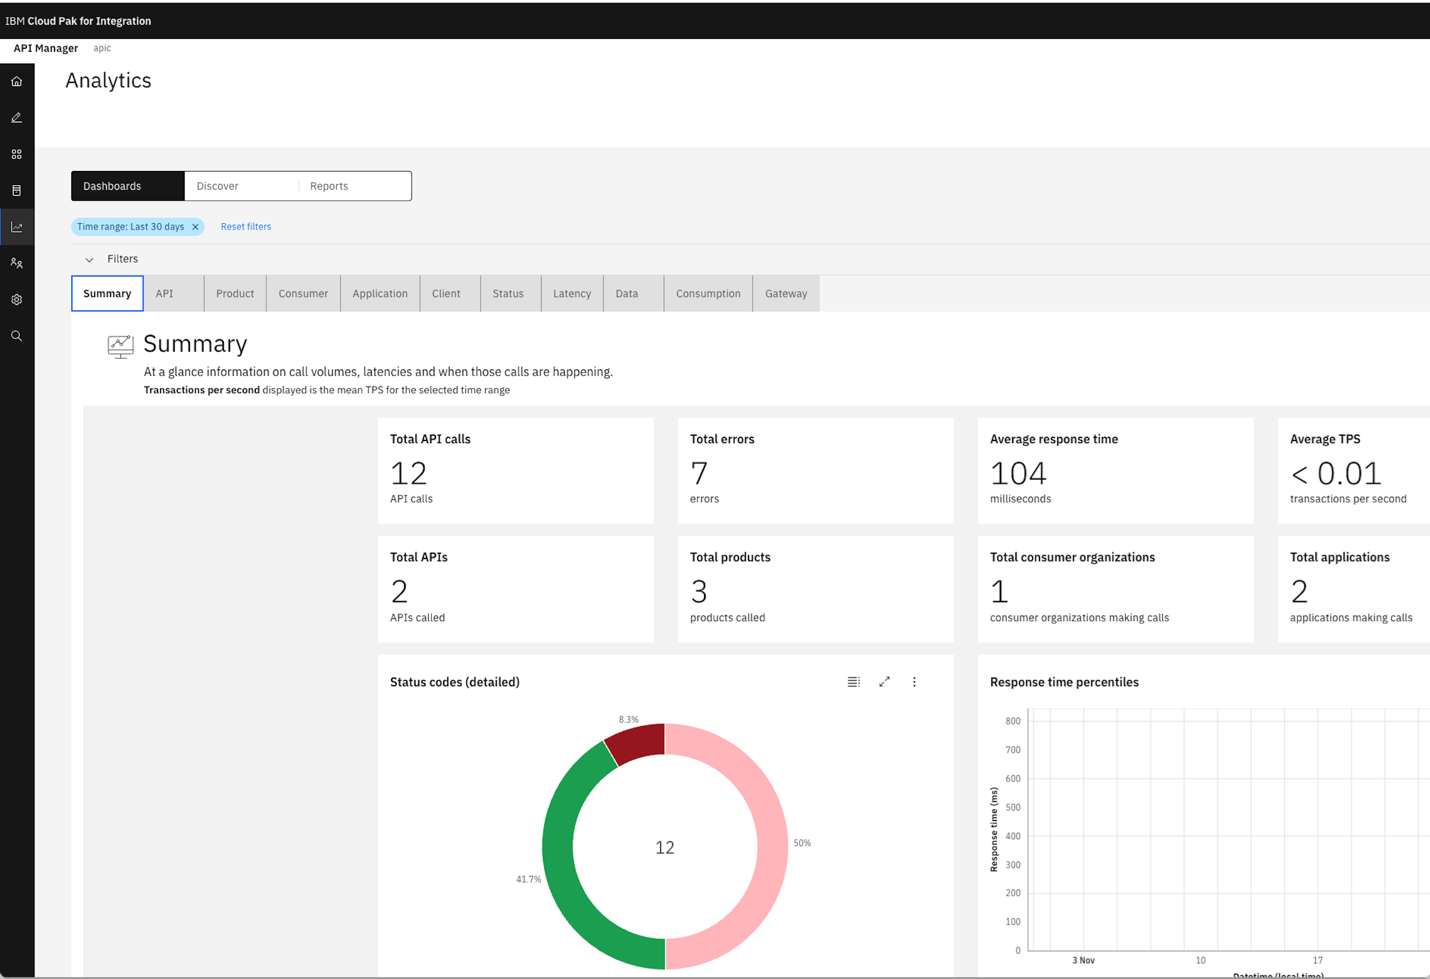The width and height of the screenshot is (1430, 979).
Task: Click the Reset filters link
Action: tap(246, 226)
